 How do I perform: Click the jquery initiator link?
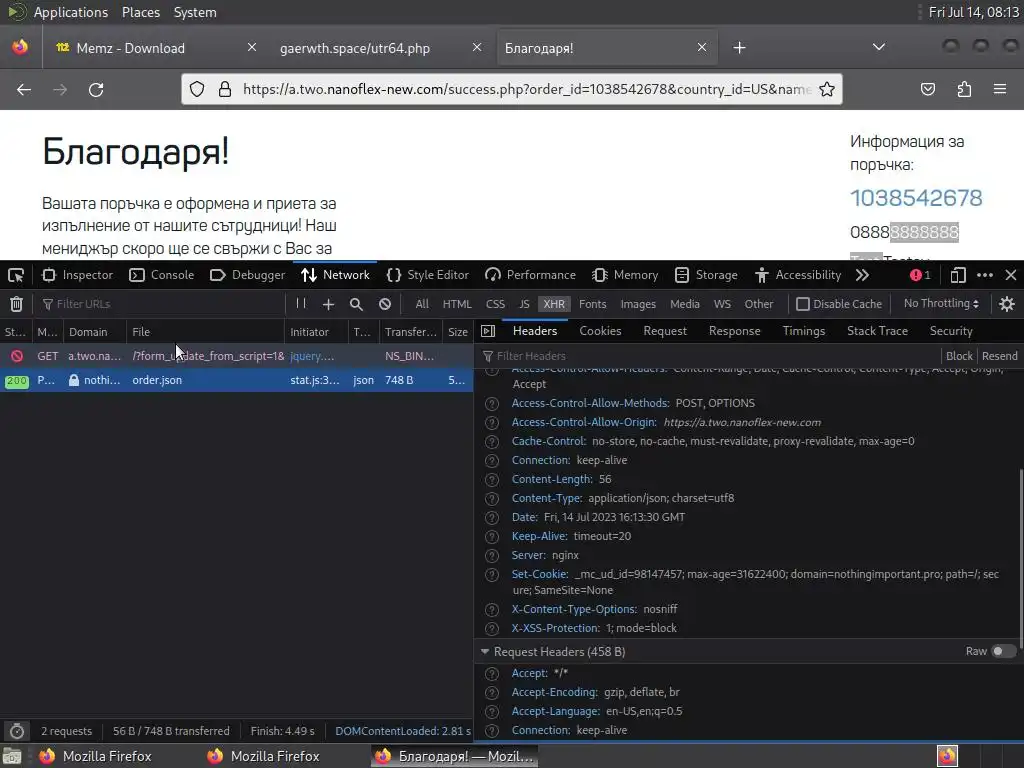(x=312, y=356)
